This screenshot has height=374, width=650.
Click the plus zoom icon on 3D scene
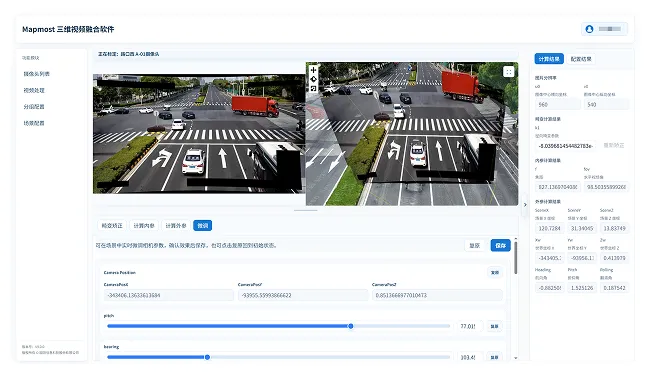point(313,70)
